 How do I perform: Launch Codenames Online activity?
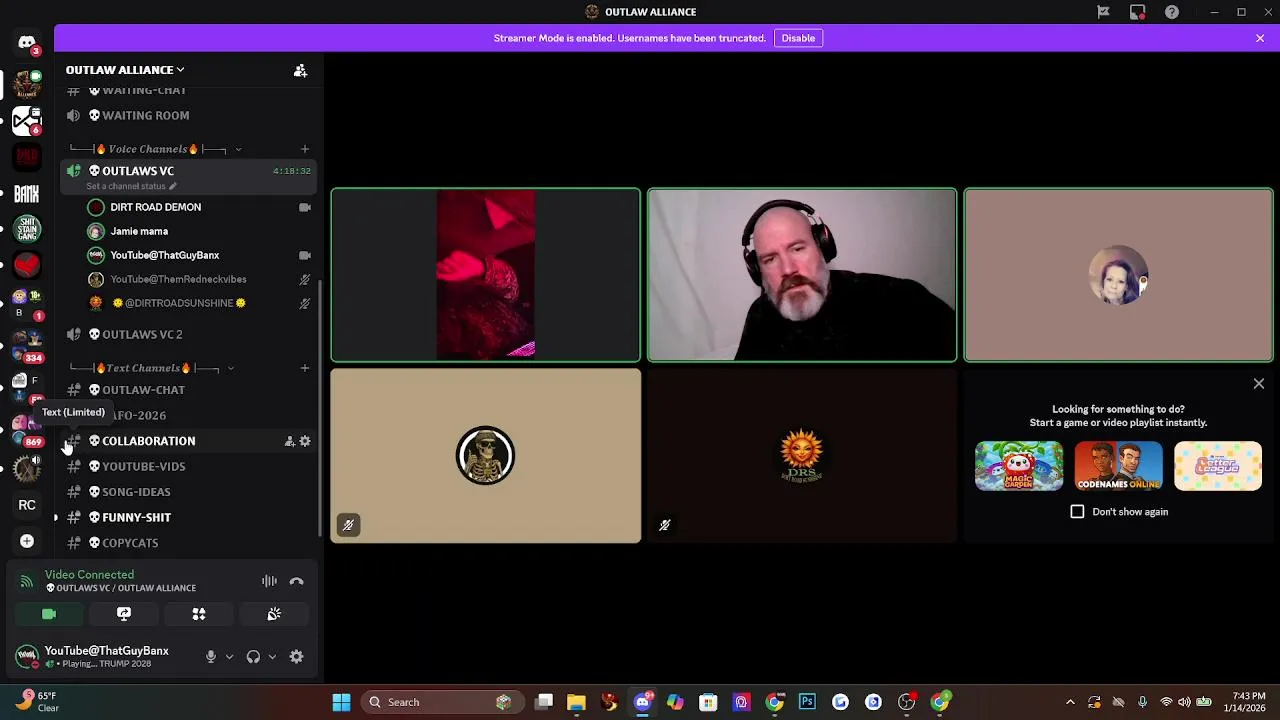click(1118, 466)
